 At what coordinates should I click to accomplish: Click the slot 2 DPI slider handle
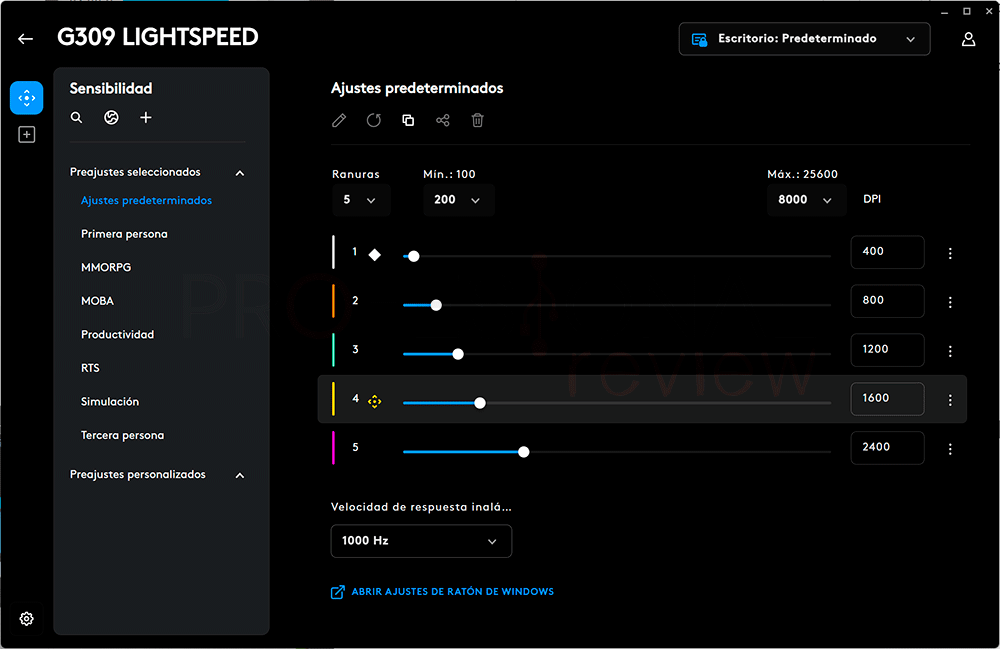436,305
